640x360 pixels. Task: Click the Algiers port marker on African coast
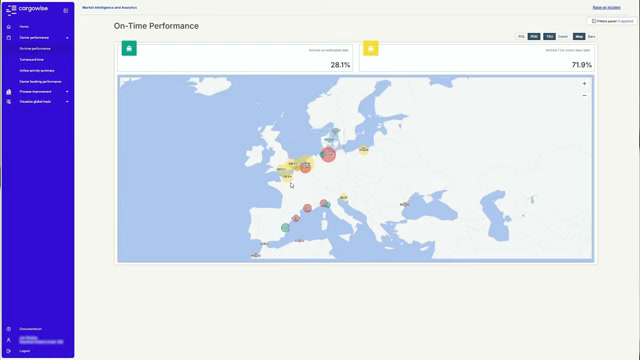pyautogui.click(x=299, y=241)
